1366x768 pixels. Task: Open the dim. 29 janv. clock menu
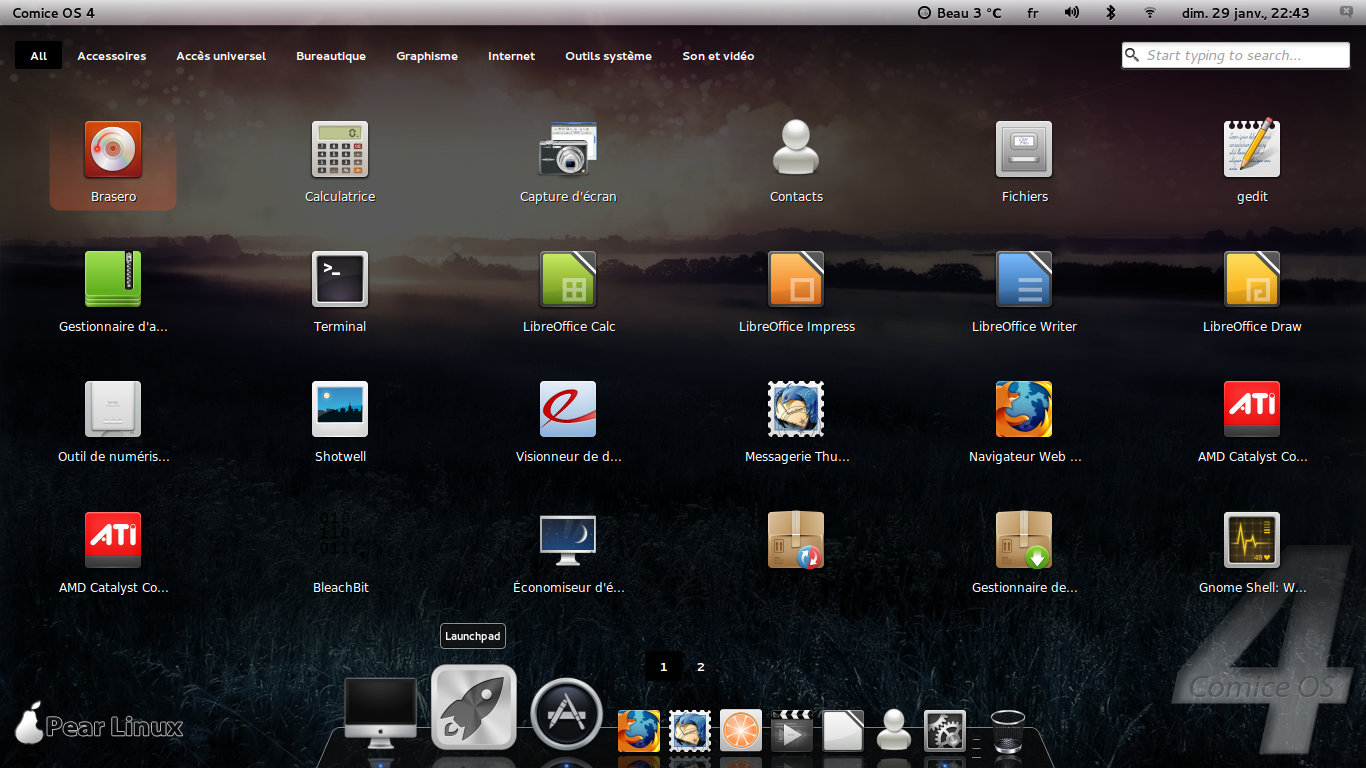[1245, 13]
